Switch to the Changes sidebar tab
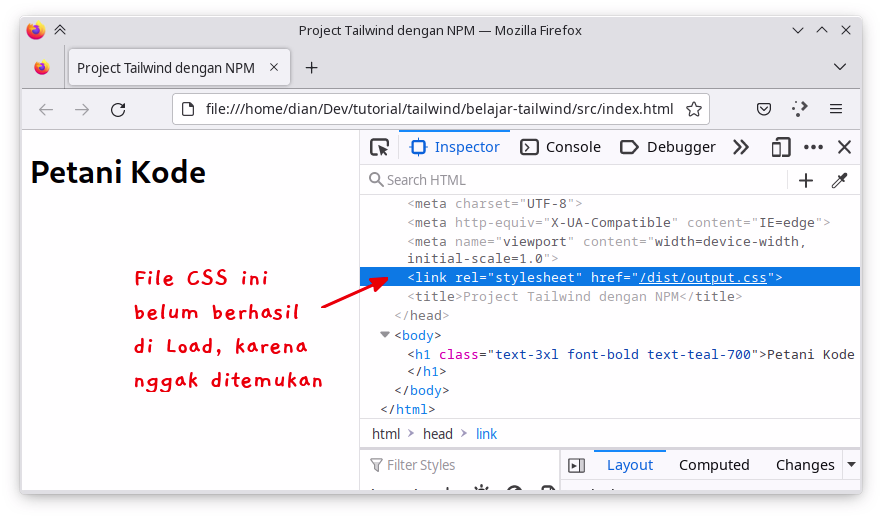The width and height of the screenshot is (882, 518). point(805,465)
